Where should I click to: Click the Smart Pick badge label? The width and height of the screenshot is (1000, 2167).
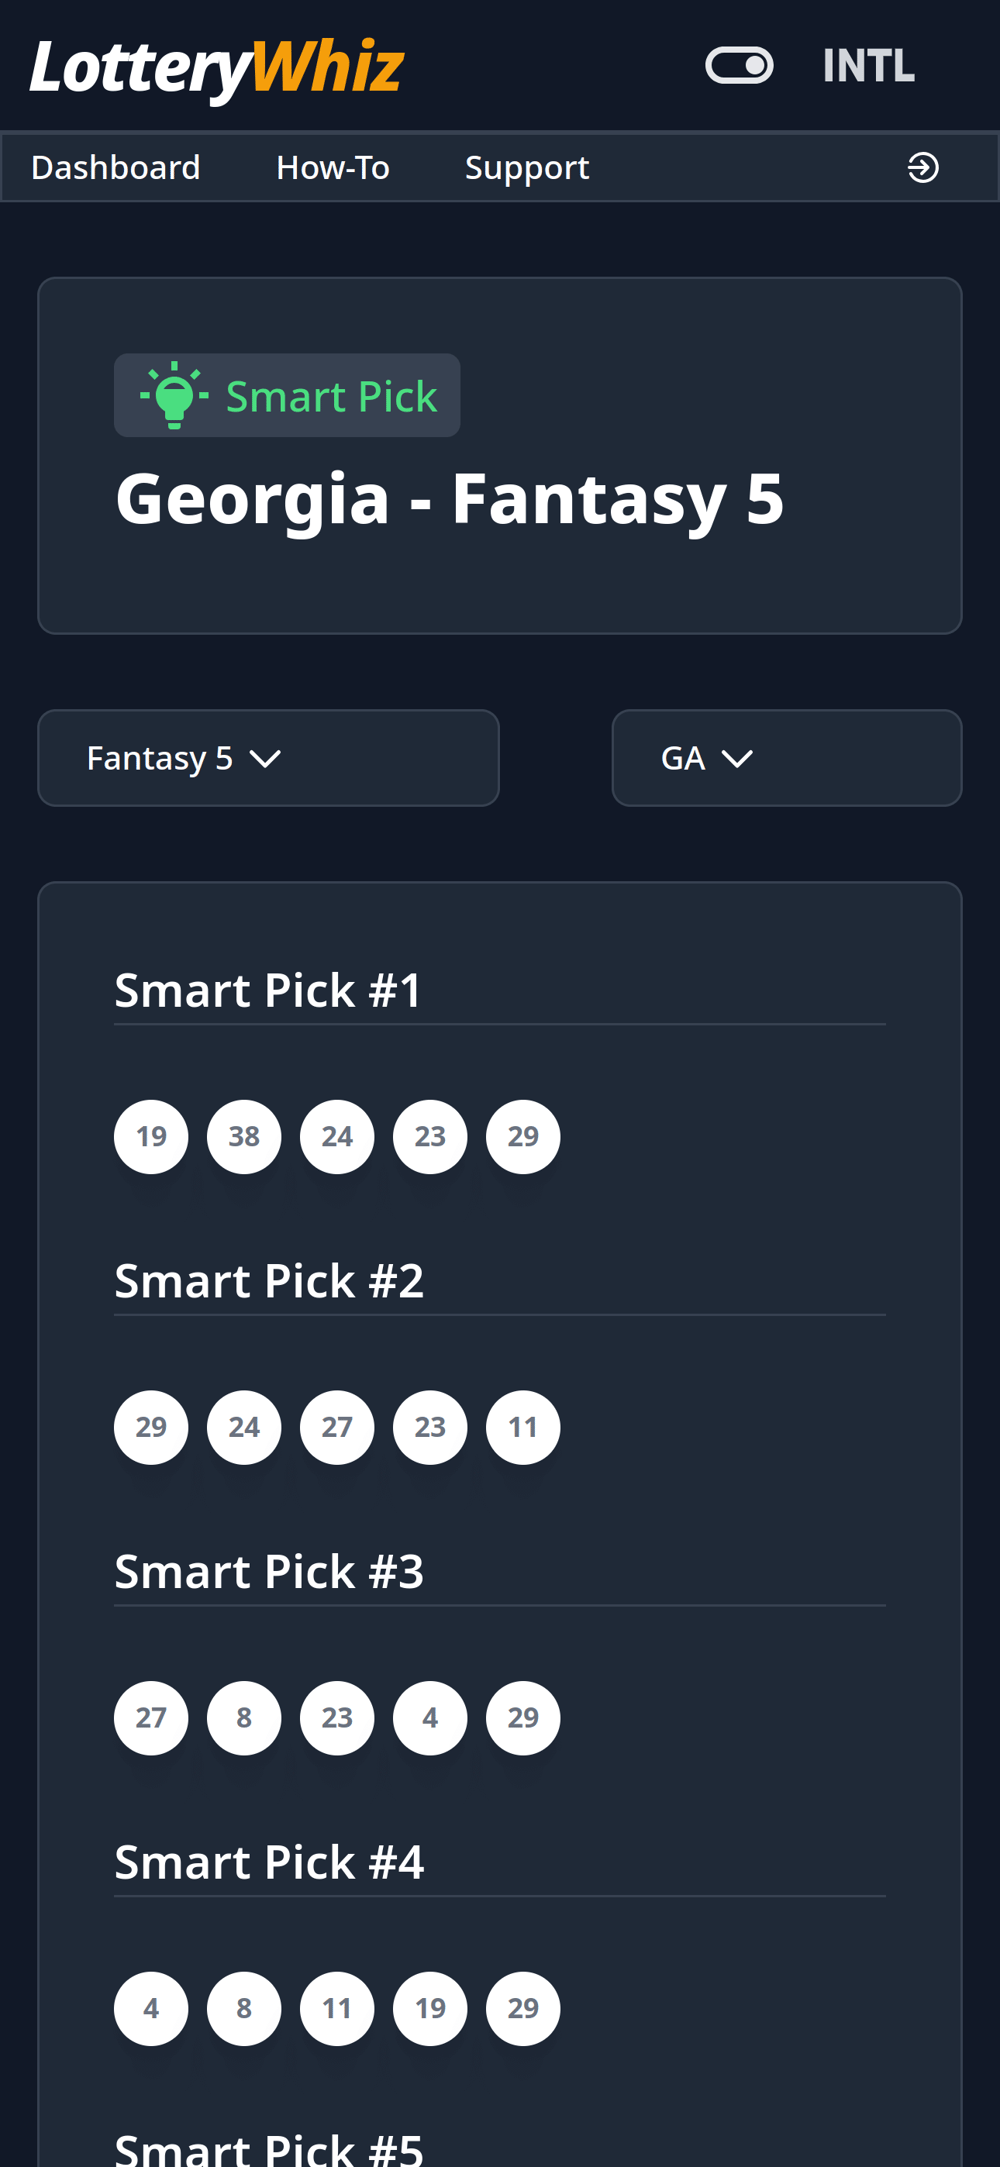click(331, 396)
